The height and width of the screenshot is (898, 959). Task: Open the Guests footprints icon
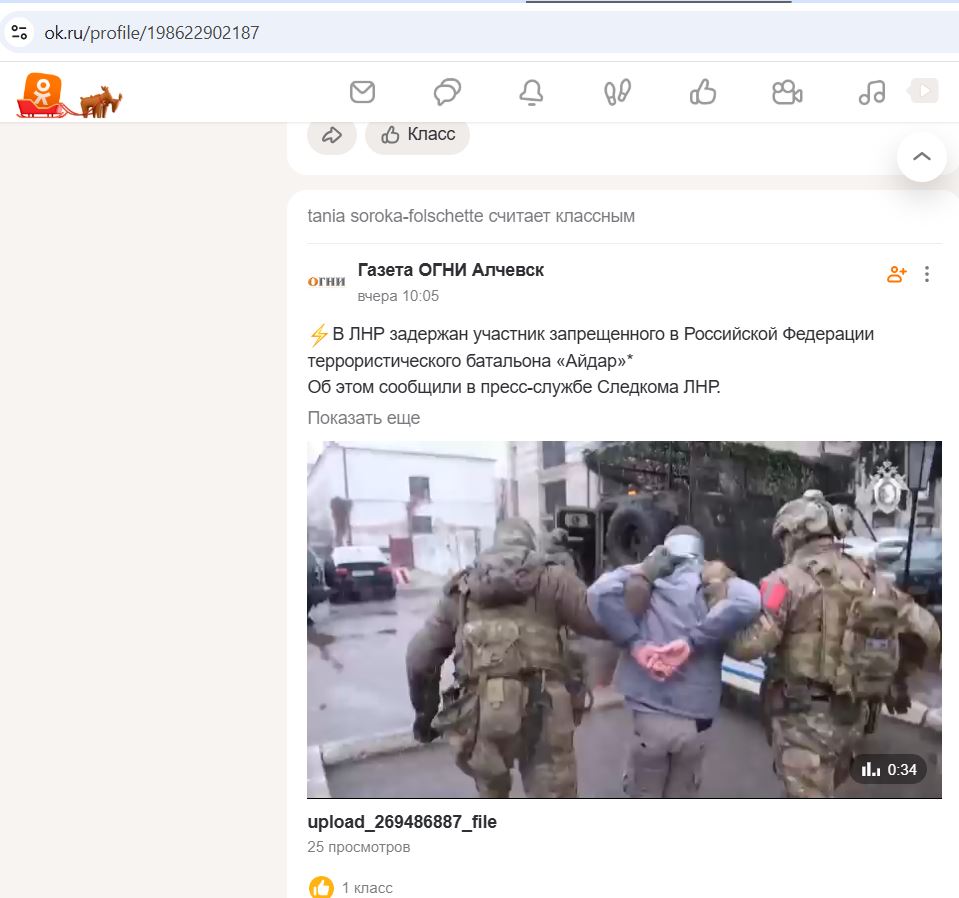[x=617, y=92]
